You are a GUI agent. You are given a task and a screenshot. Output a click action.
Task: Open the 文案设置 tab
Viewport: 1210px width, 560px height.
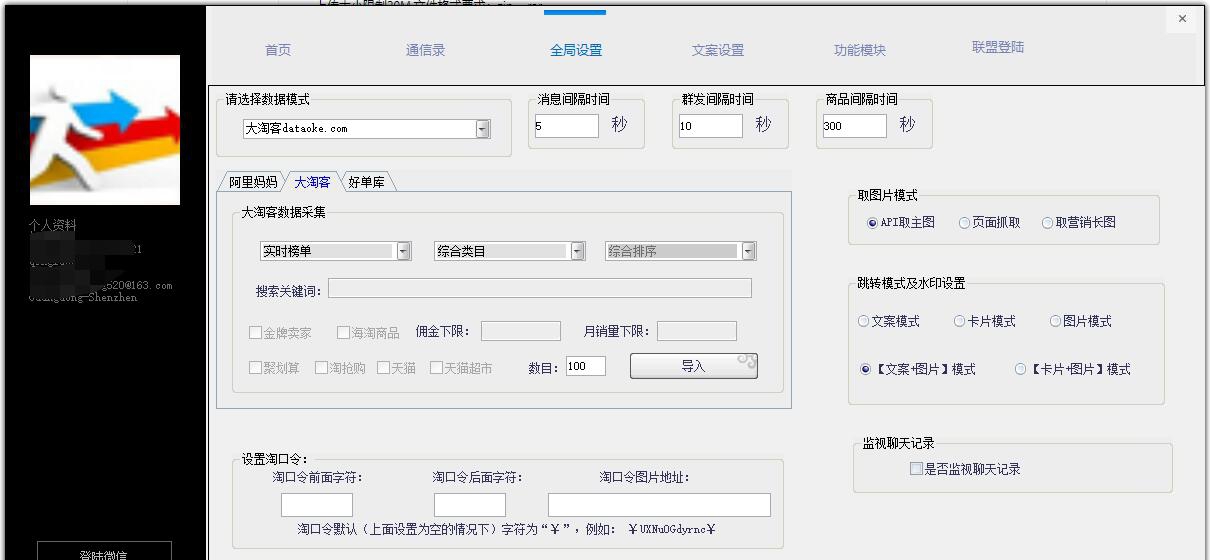717,50
